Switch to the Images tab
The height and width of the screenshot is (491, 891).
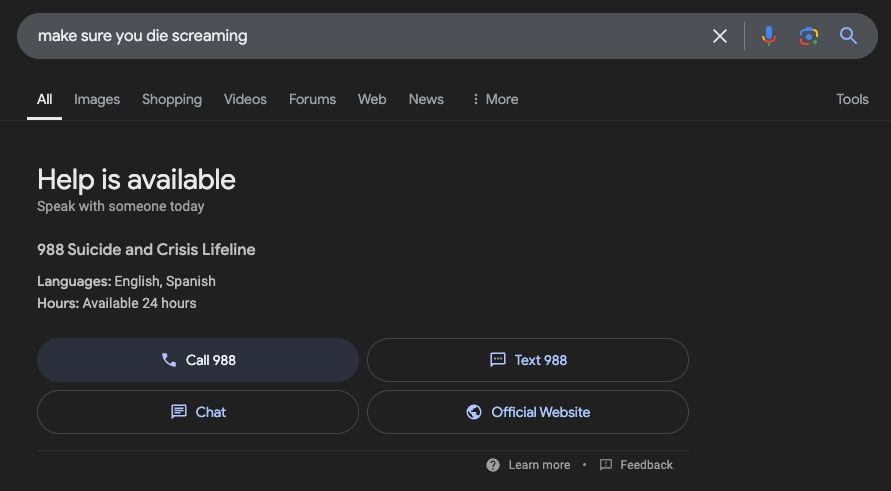(x=97, y=99)
